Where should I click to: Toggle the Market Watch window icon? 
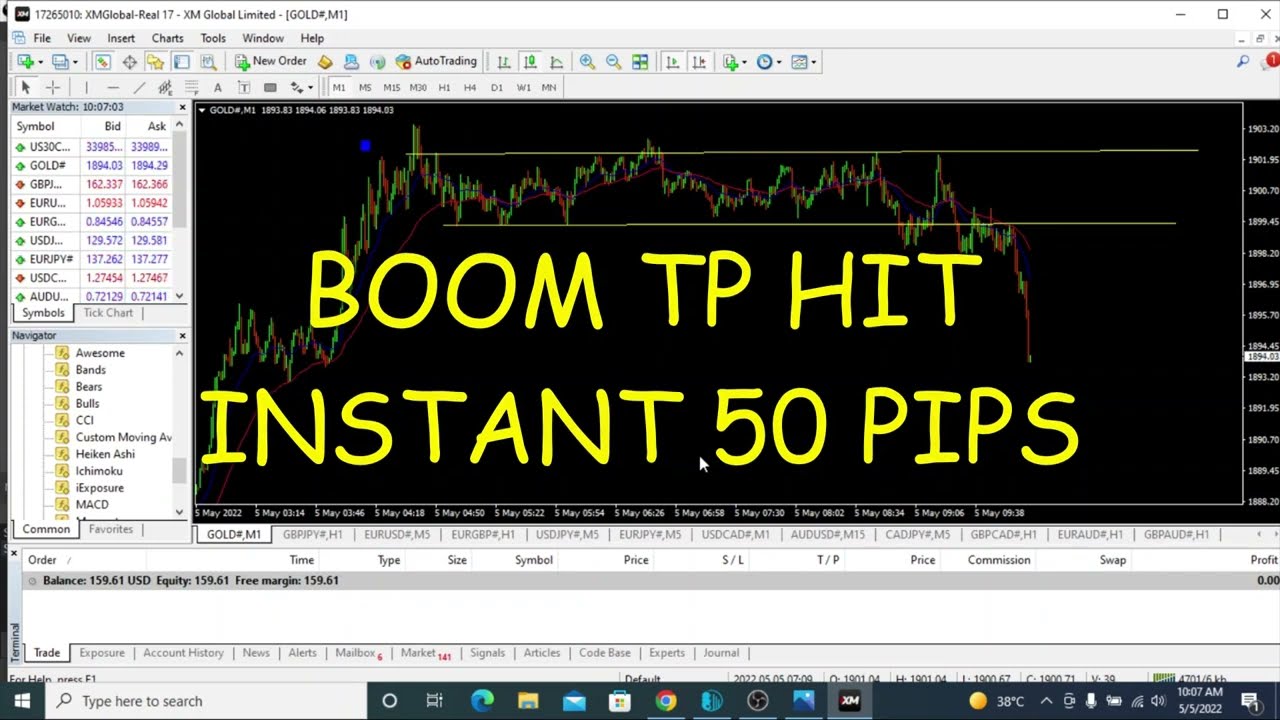click(103, 62)
